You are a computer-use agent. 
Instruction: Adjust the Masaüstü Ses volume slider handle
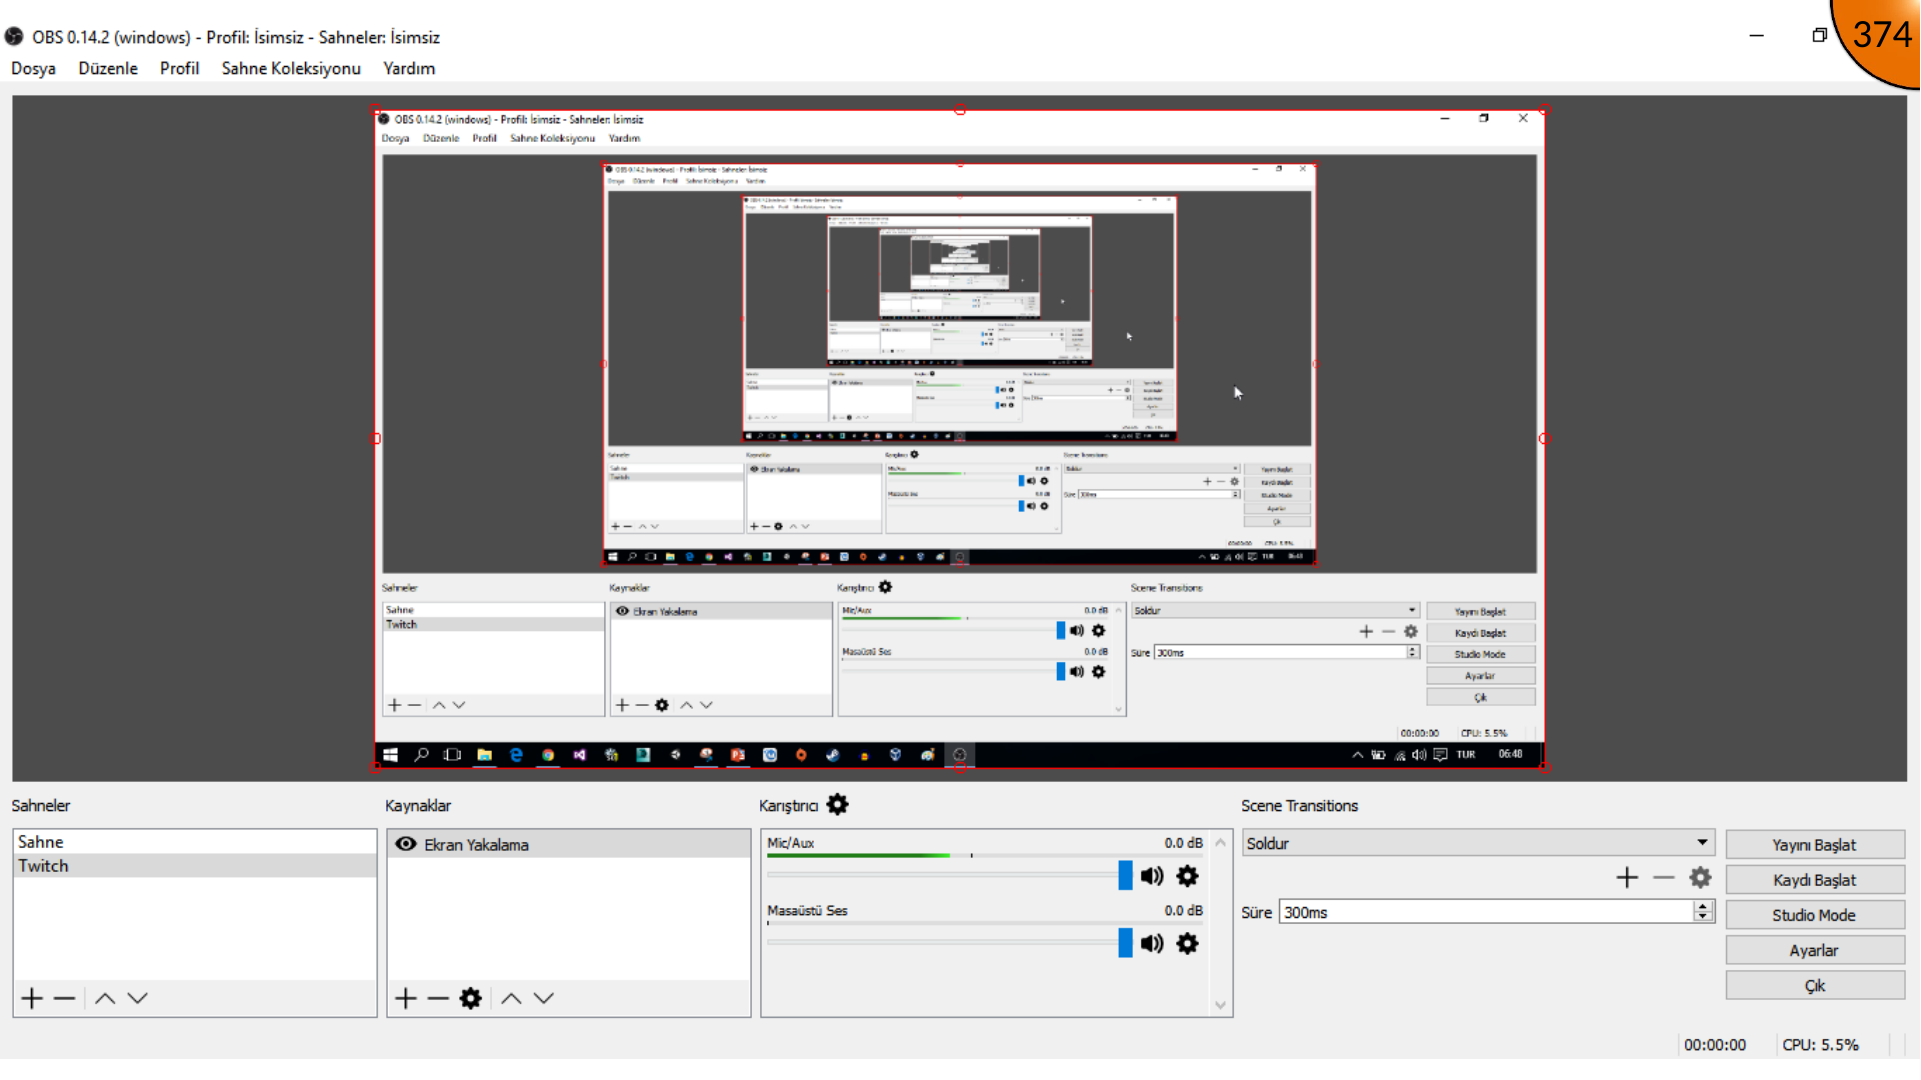(1125, 943)
